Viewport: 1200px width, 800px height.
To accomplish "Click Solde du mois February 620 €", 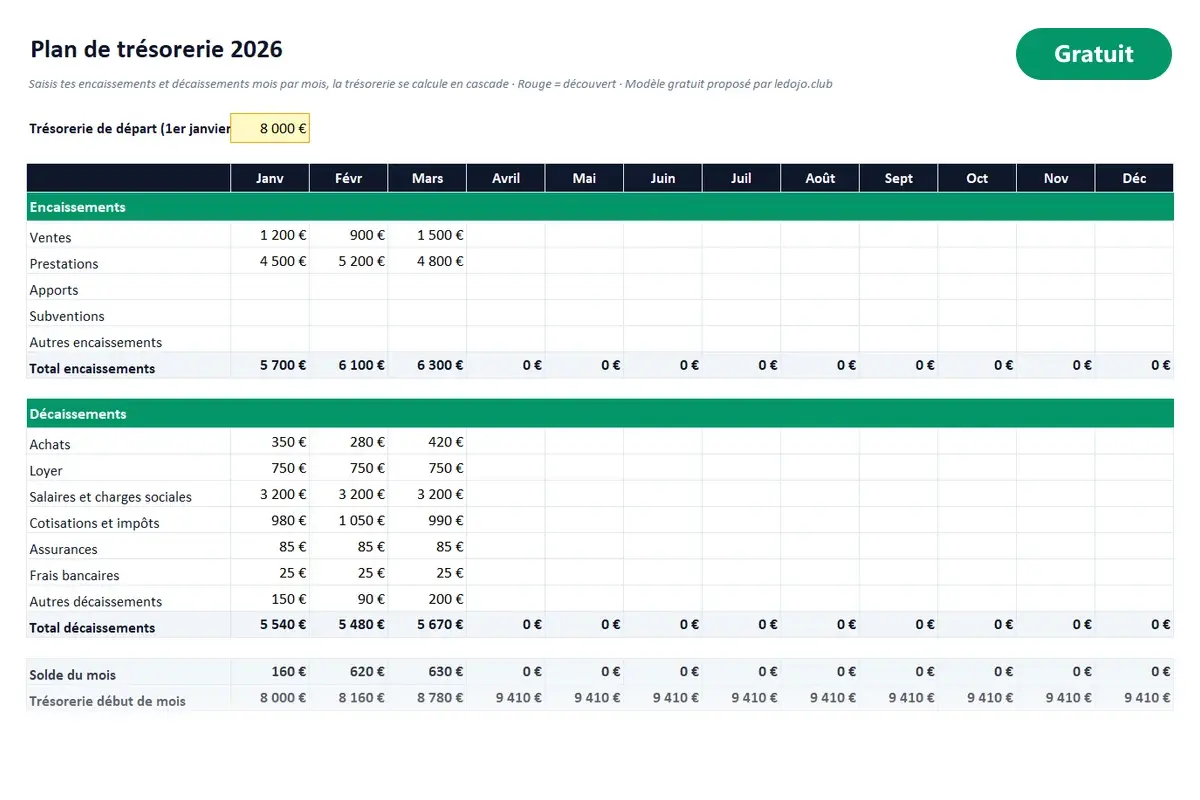I will pyautogui.click(x=348, y=672).
